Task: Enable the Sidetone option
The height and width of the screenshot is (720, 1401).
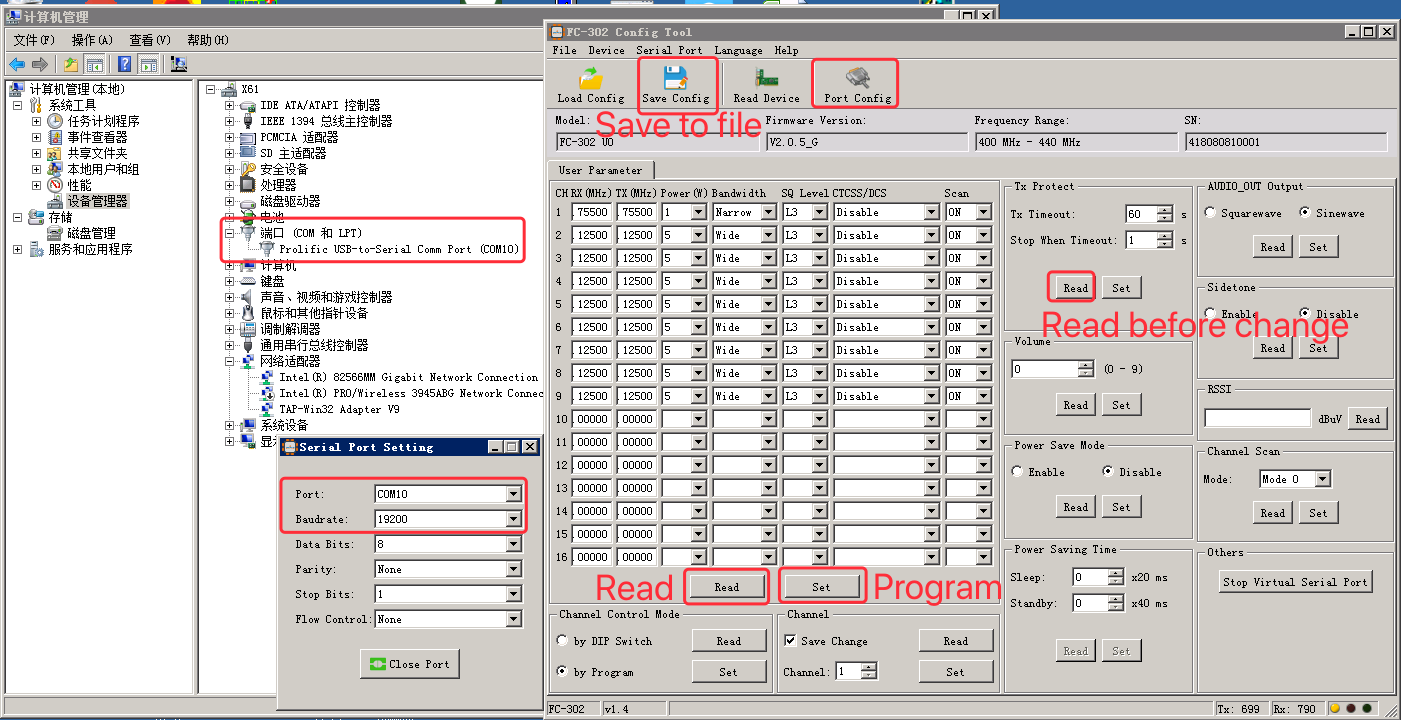Action: pyautogui.click(x=1211, y=314)
